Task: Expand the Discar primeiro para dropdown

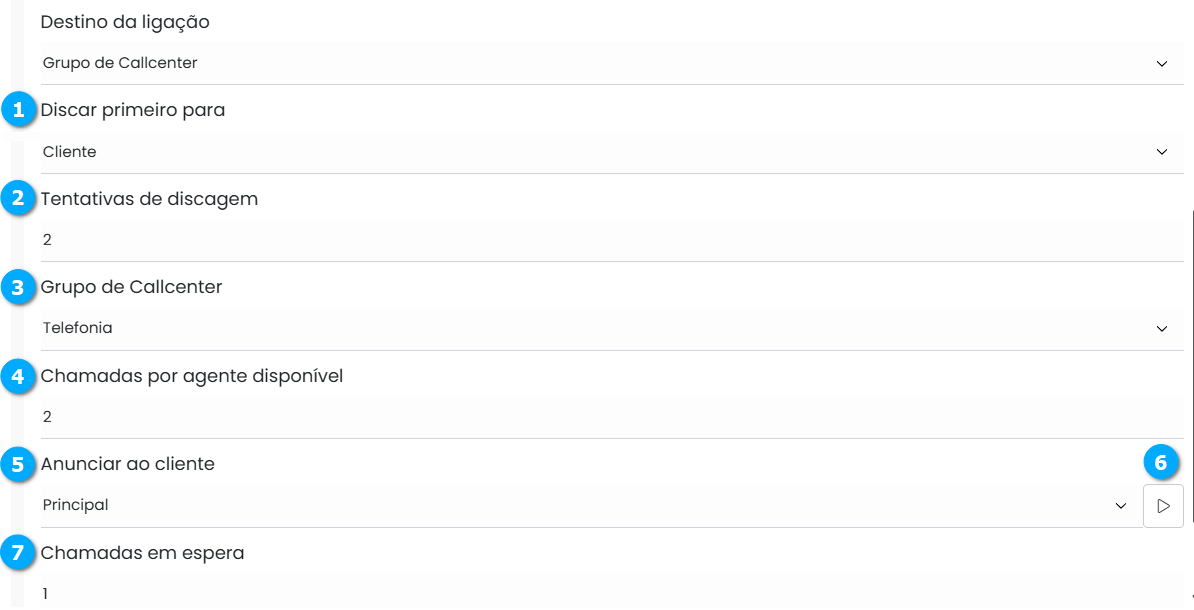Action: point(600,152)
